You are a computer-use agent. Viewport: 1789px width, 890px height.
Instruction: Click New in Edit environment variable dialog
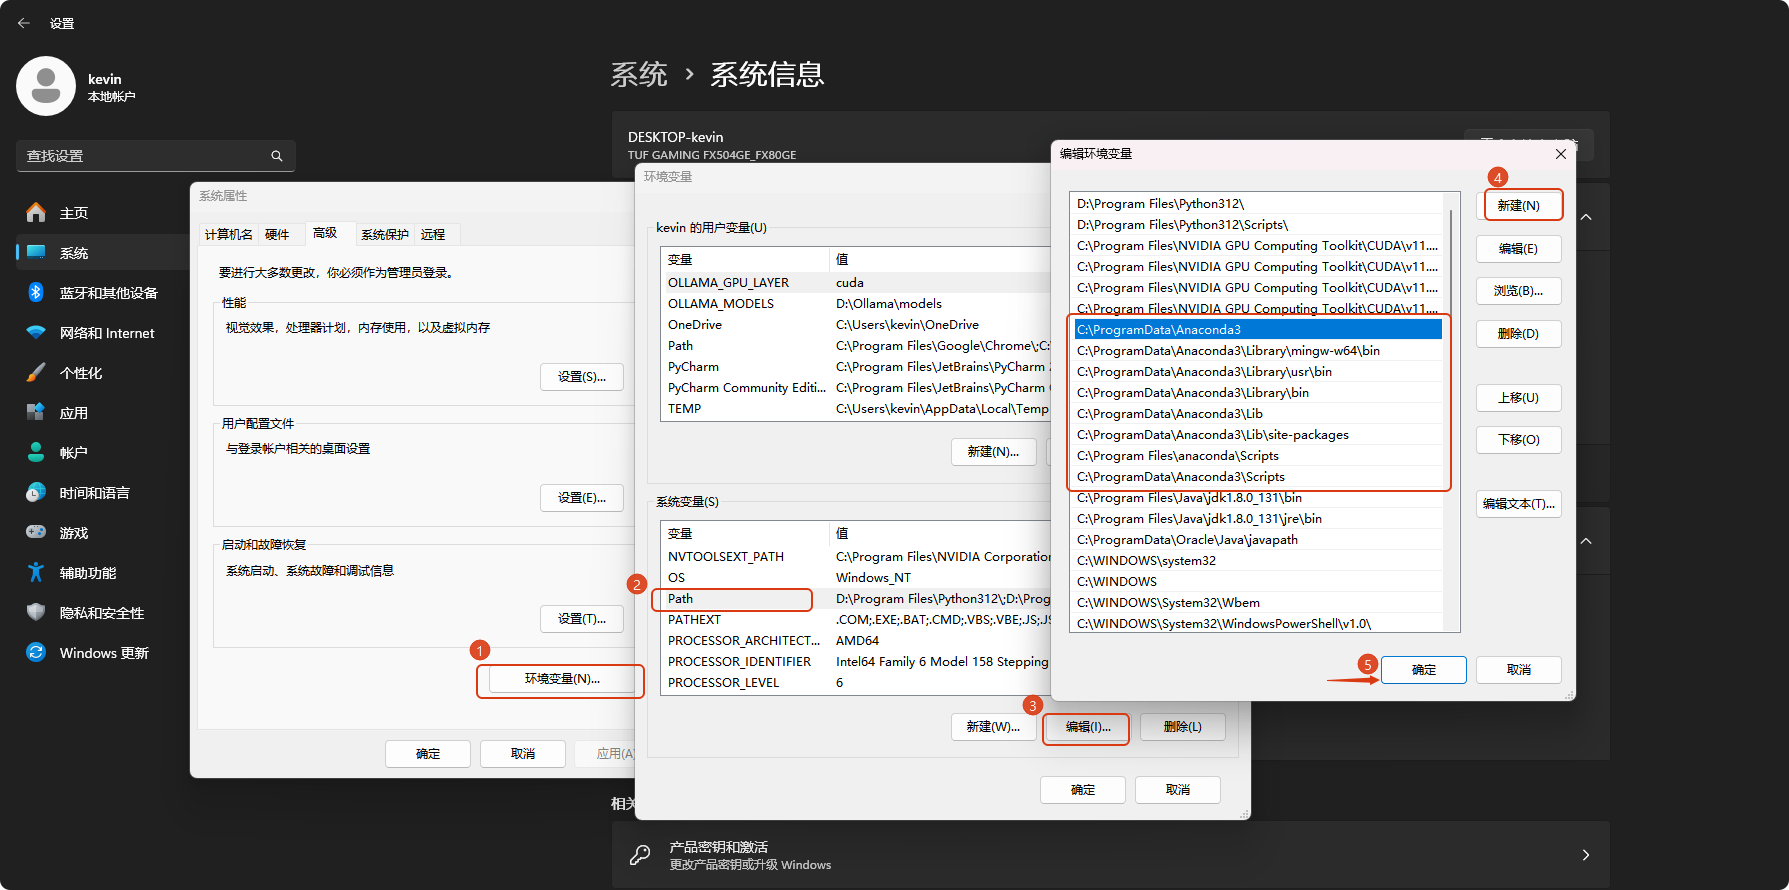coord(1518,206)
